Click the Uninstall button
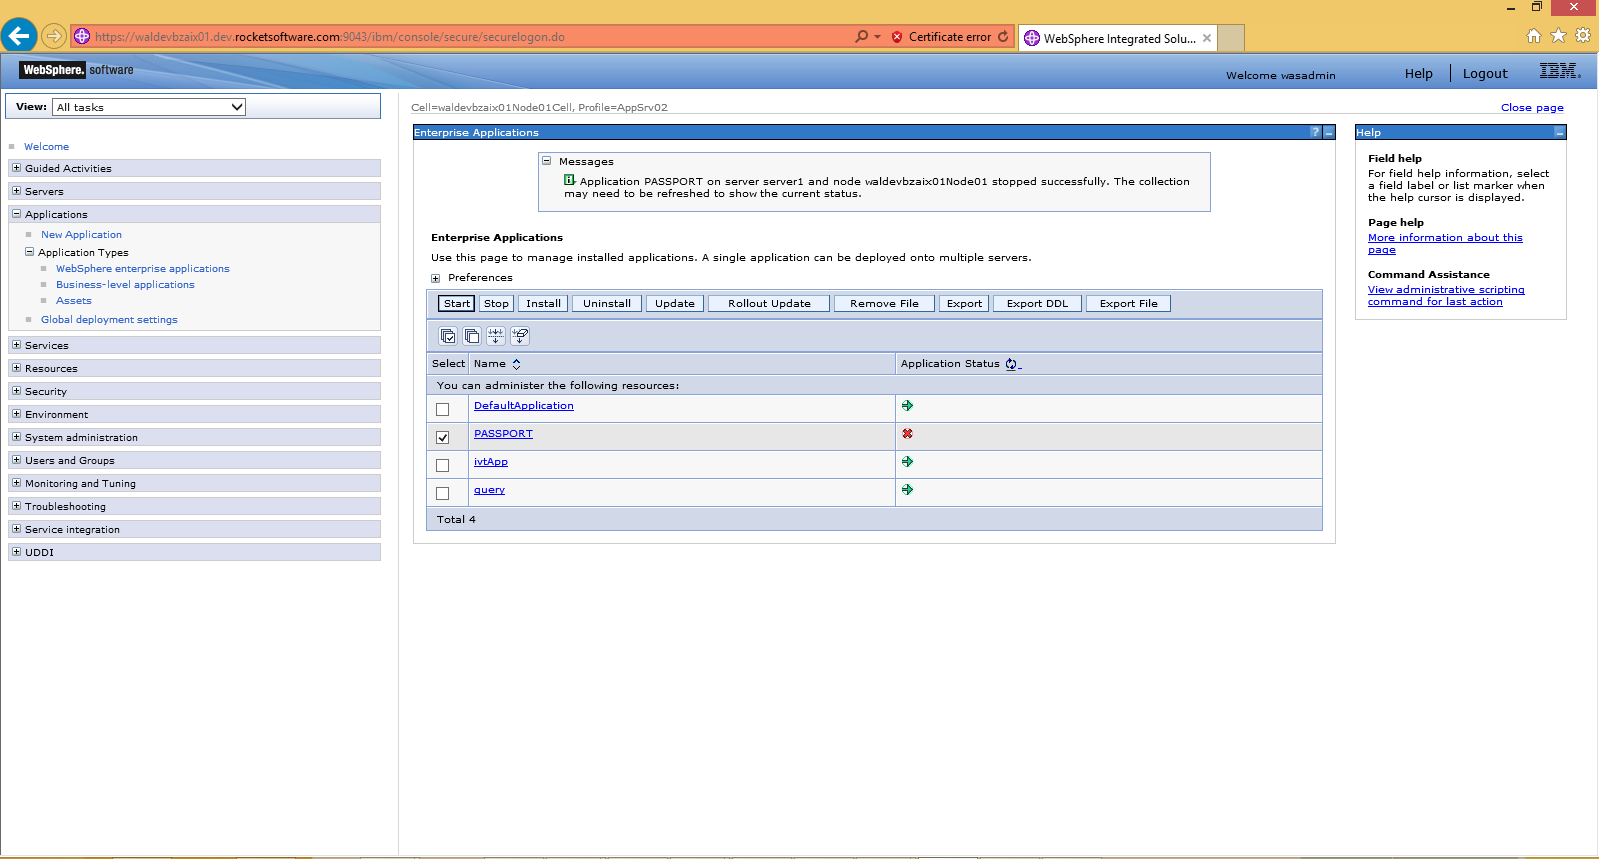Image resolution: width=1599 pixels, height=859 pixels. coord(607,304)
